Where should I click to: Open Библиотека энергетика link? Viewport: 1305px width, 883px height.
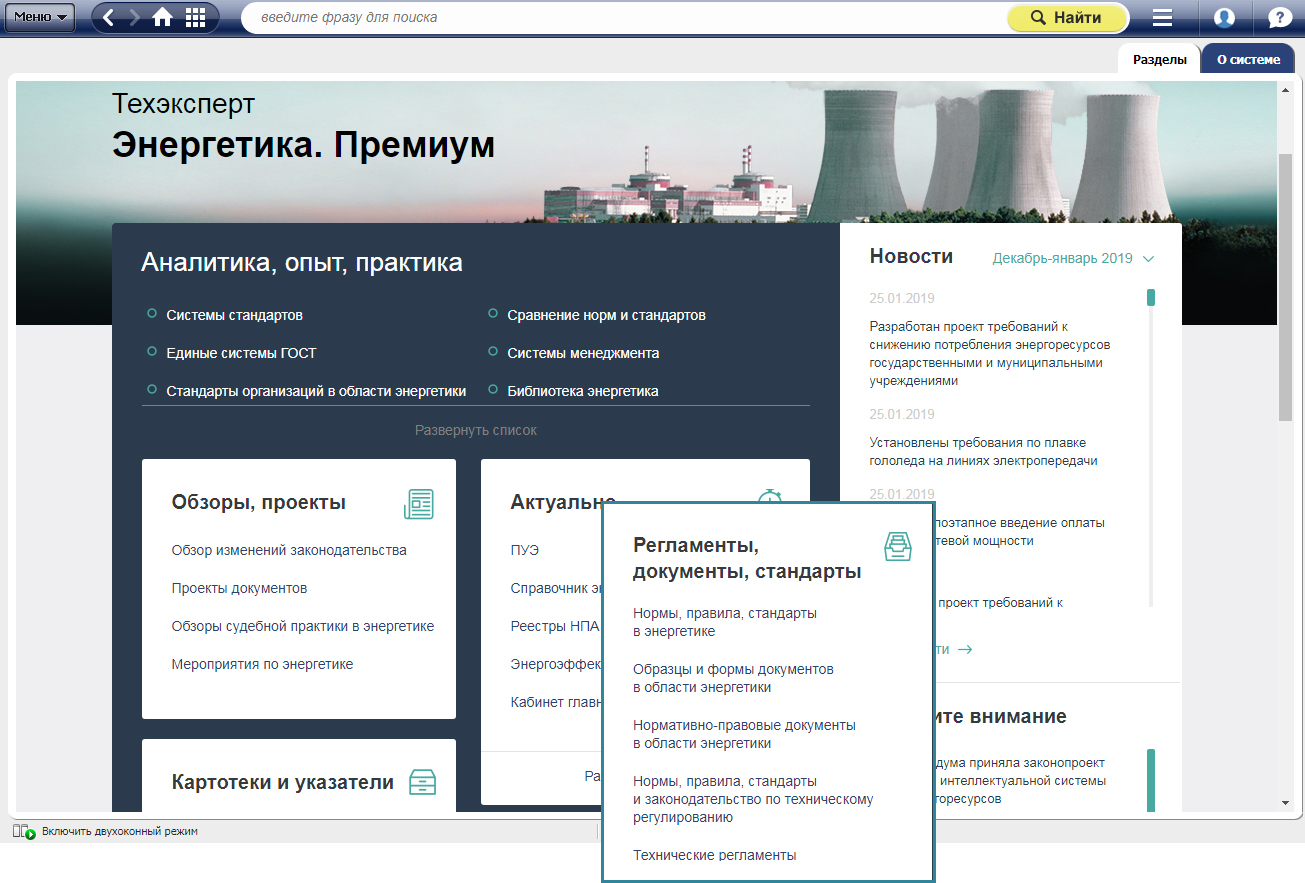(x=582, y=391)
